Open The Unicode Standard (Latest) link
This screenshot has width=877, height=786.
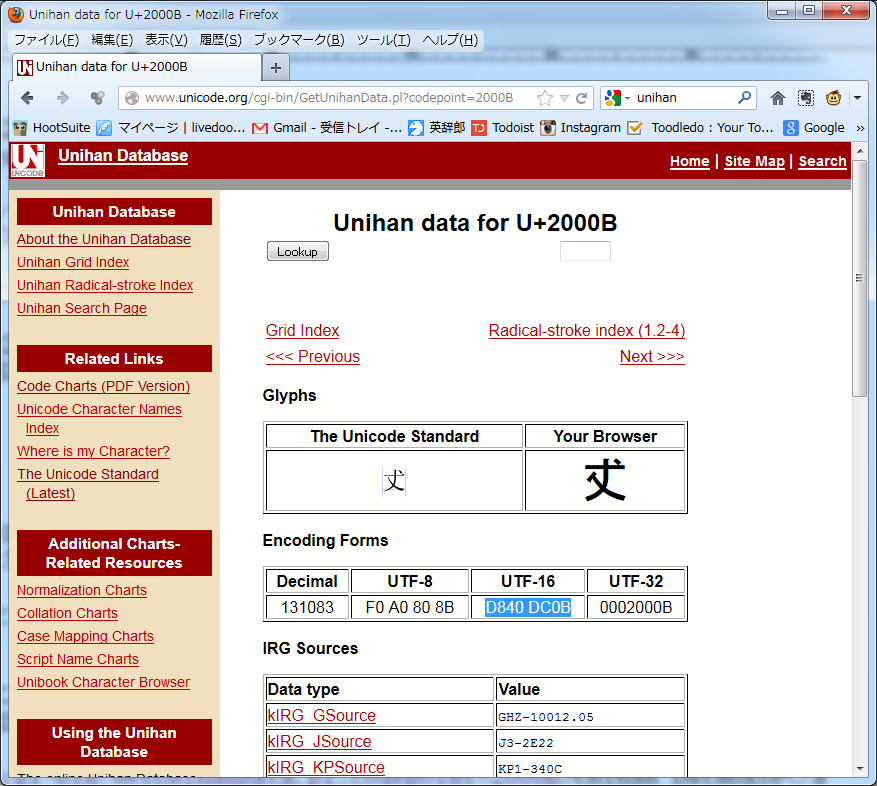(88, 483)
